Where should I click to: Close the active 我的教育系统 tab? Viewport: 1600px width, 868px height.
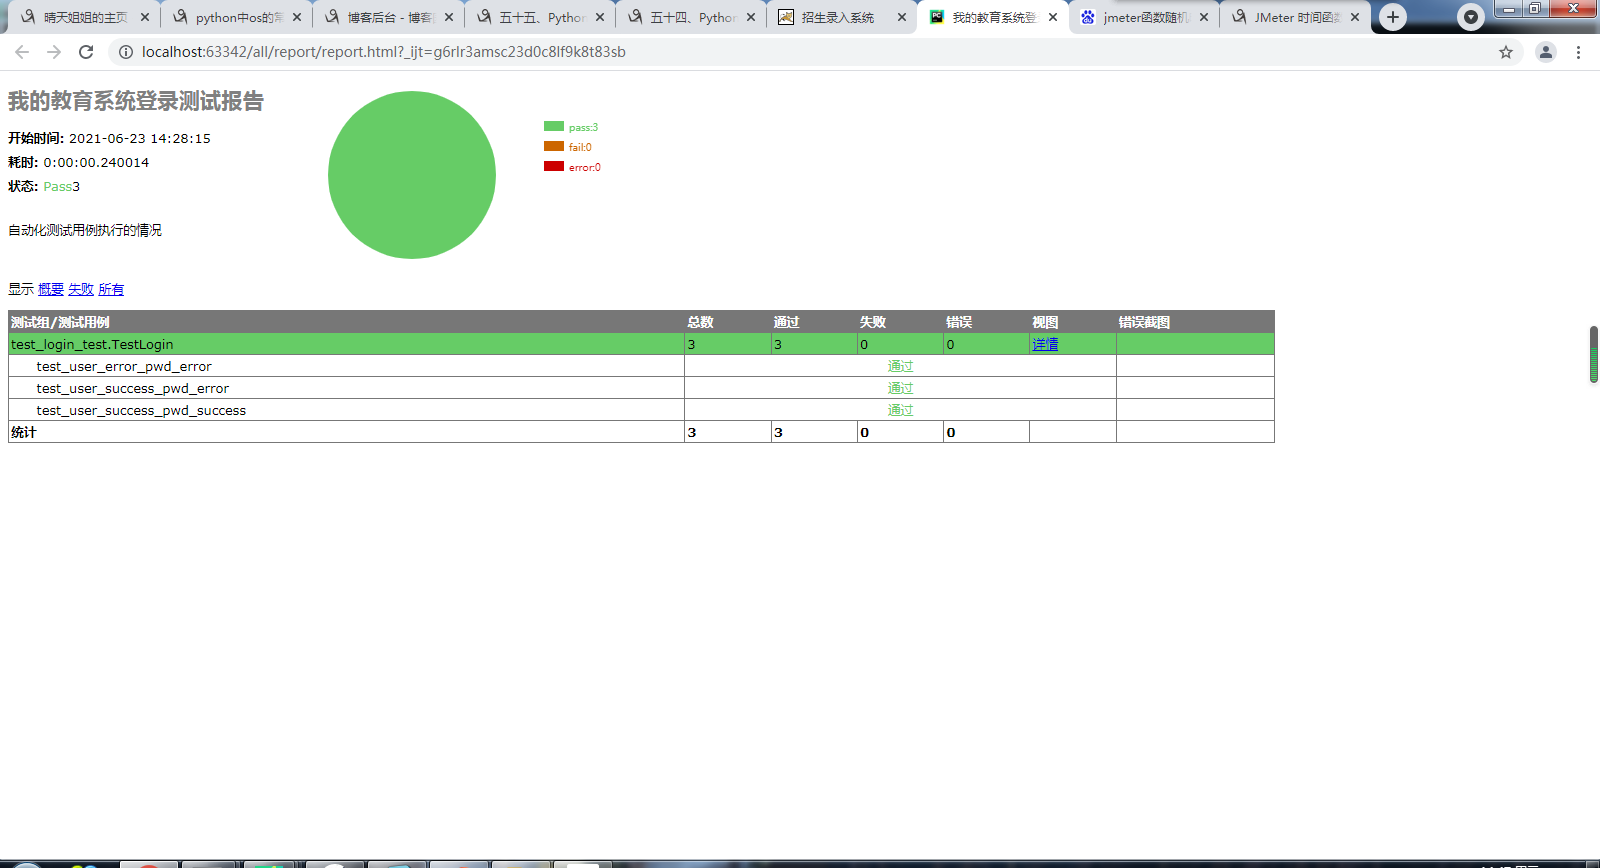(1053, 17)
